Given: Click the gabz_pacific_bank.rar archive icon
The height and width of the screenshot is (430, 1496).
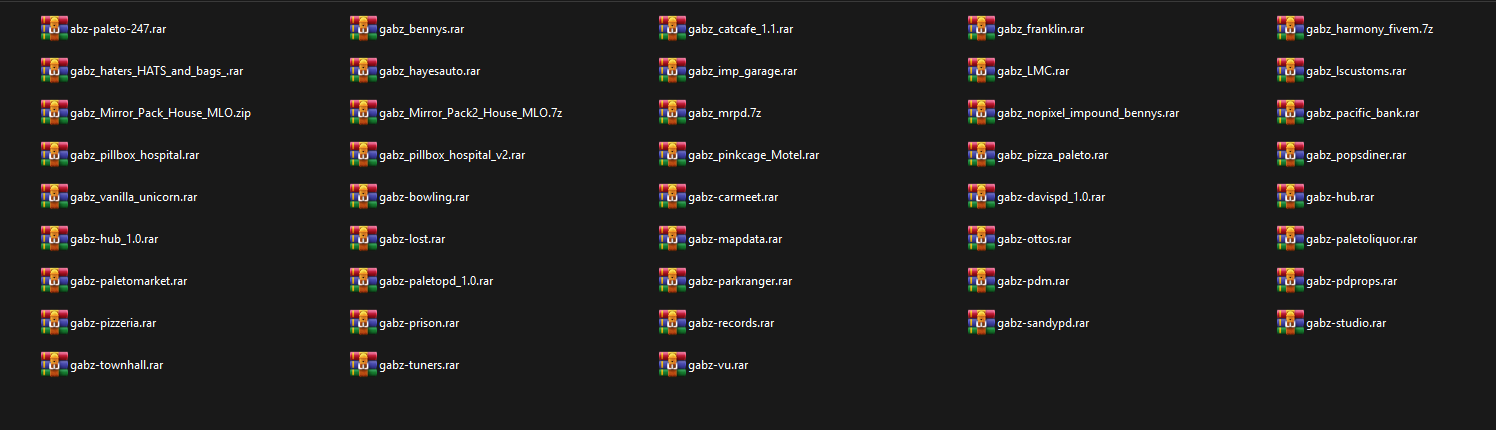Looking at the screenshot, I should (1289, 113).
